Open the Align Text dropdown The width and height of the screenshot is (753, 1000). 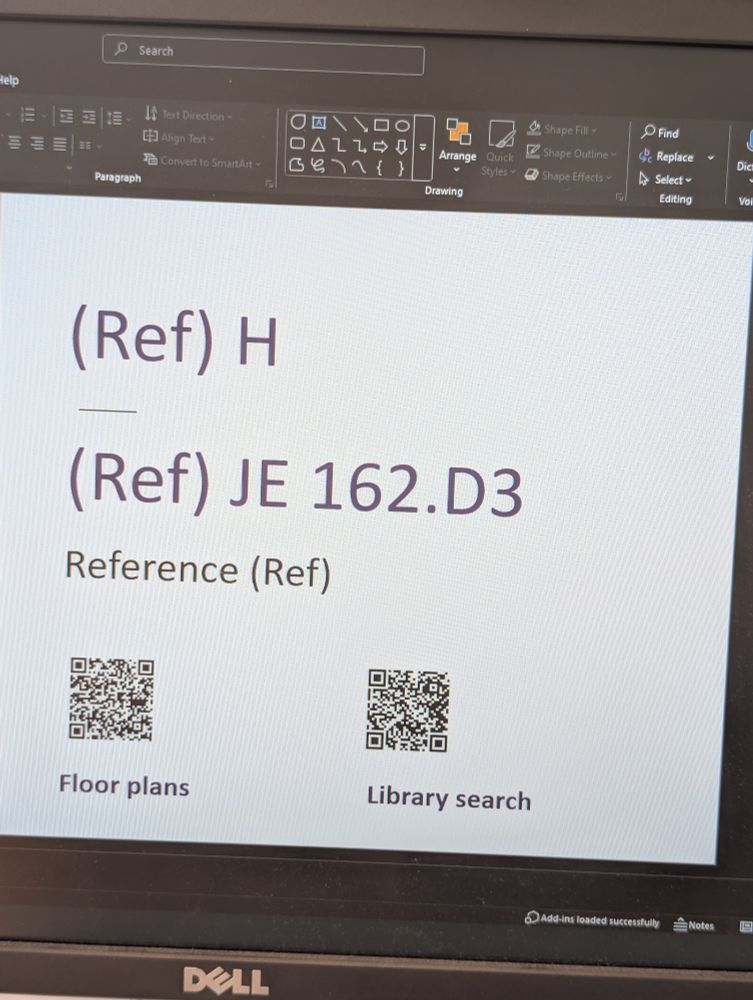tap(179, 138)
